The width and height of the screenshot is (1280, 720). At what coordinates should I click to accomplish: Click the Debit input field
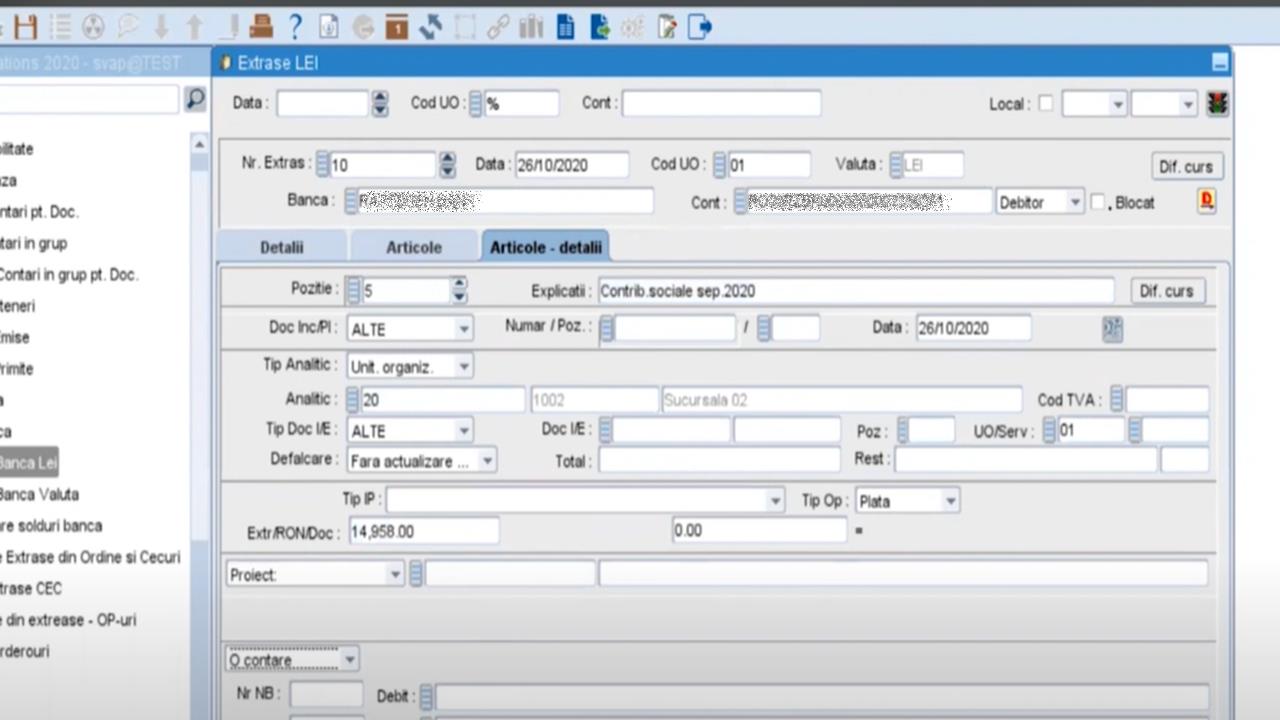(x=822, y=697)
